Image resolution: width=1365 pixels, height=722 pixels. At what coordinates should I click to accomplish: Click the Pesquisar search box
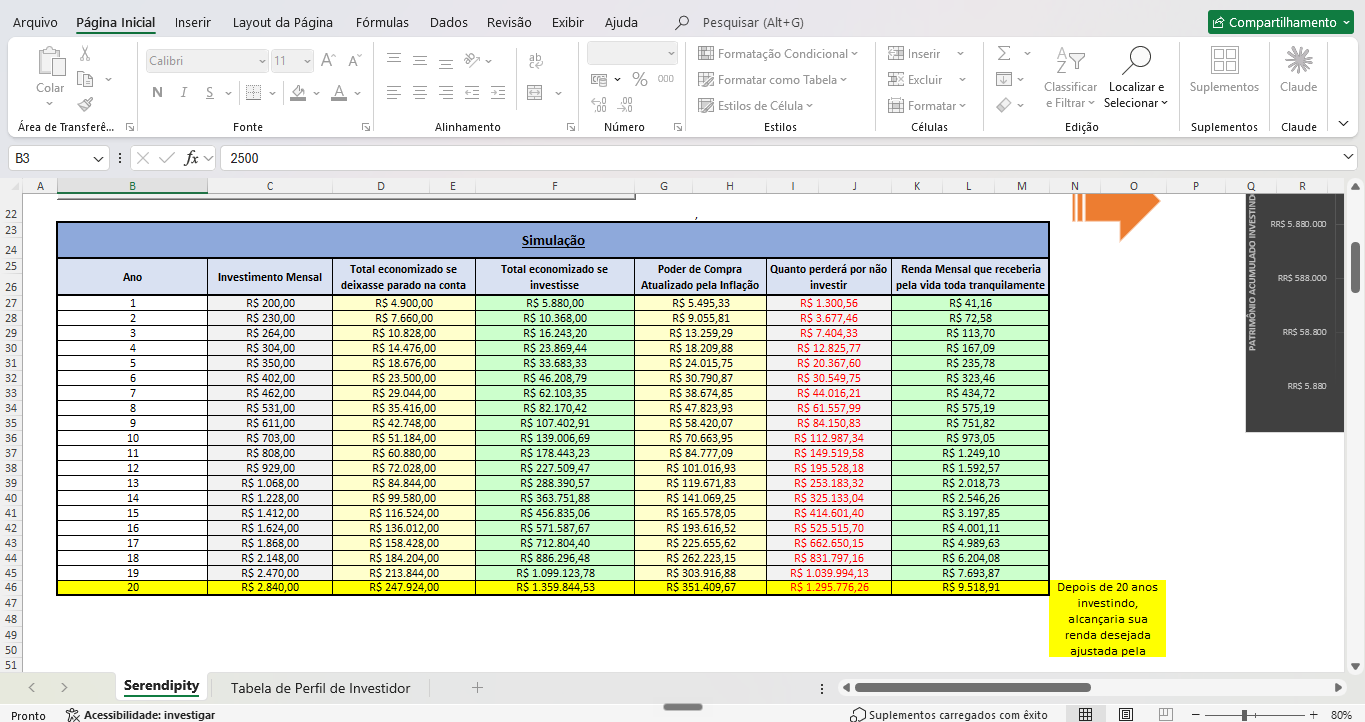coord(753,22)
